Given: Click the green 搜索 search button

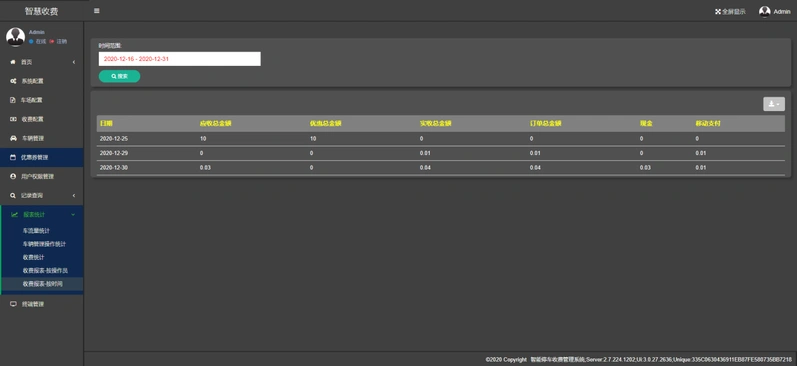Looking at the screenshot, I should pos(119,76).
